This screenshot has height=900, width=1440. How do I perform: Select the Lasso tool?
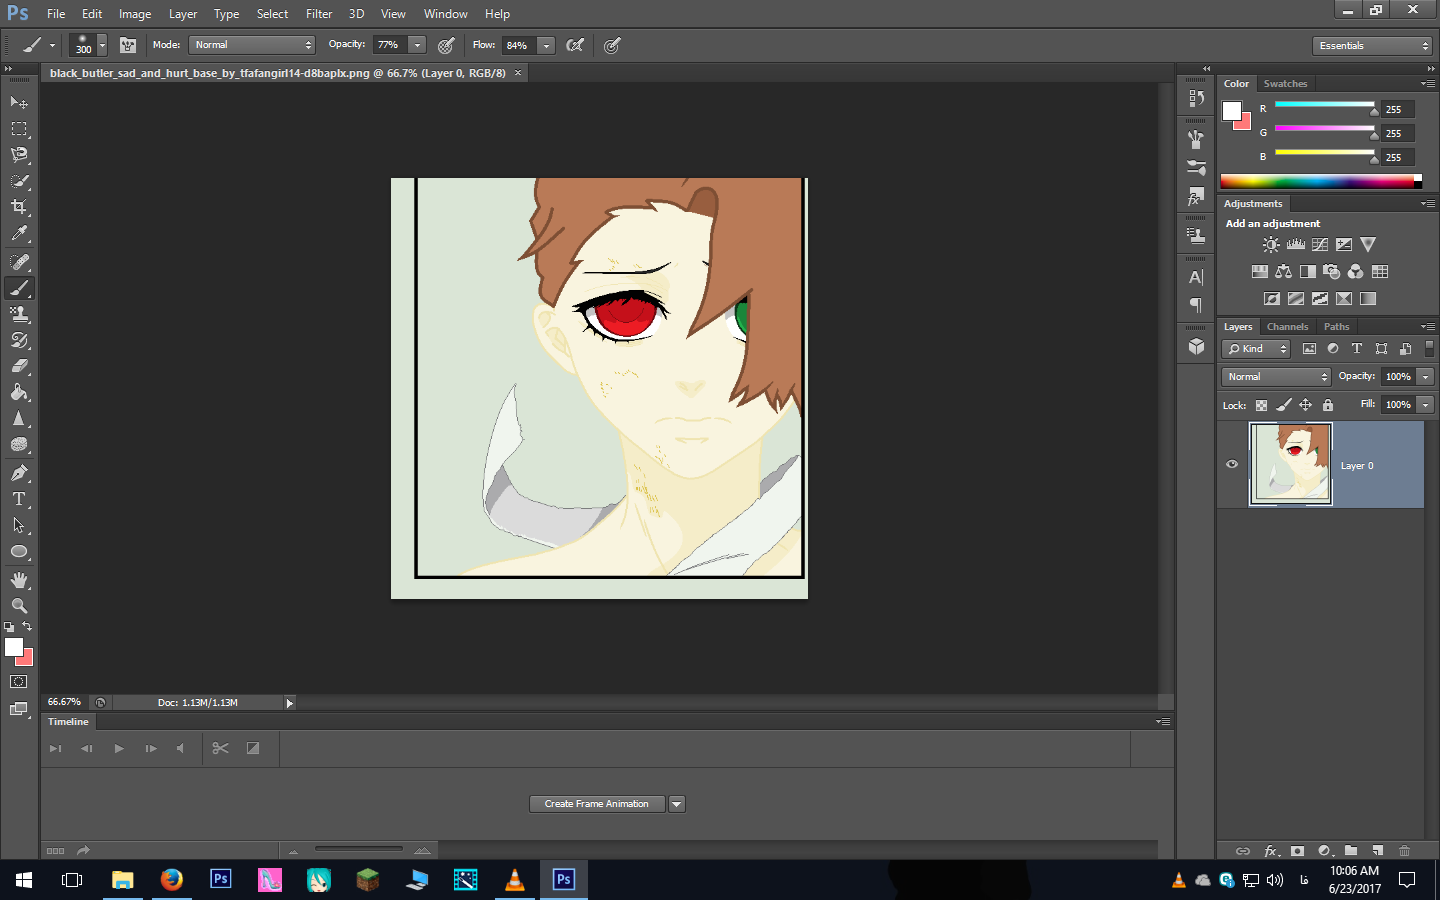tap(19, 155)
